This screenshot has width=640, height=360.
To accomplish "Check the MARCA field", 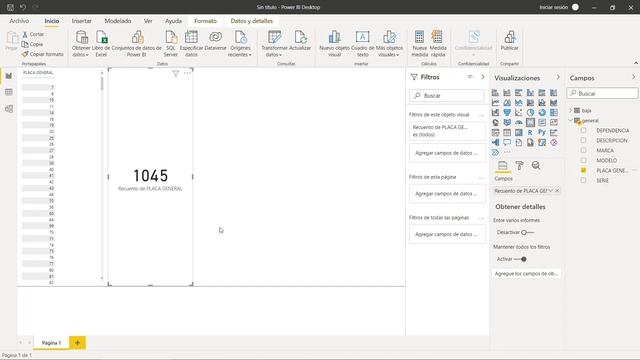I will 583,150.
